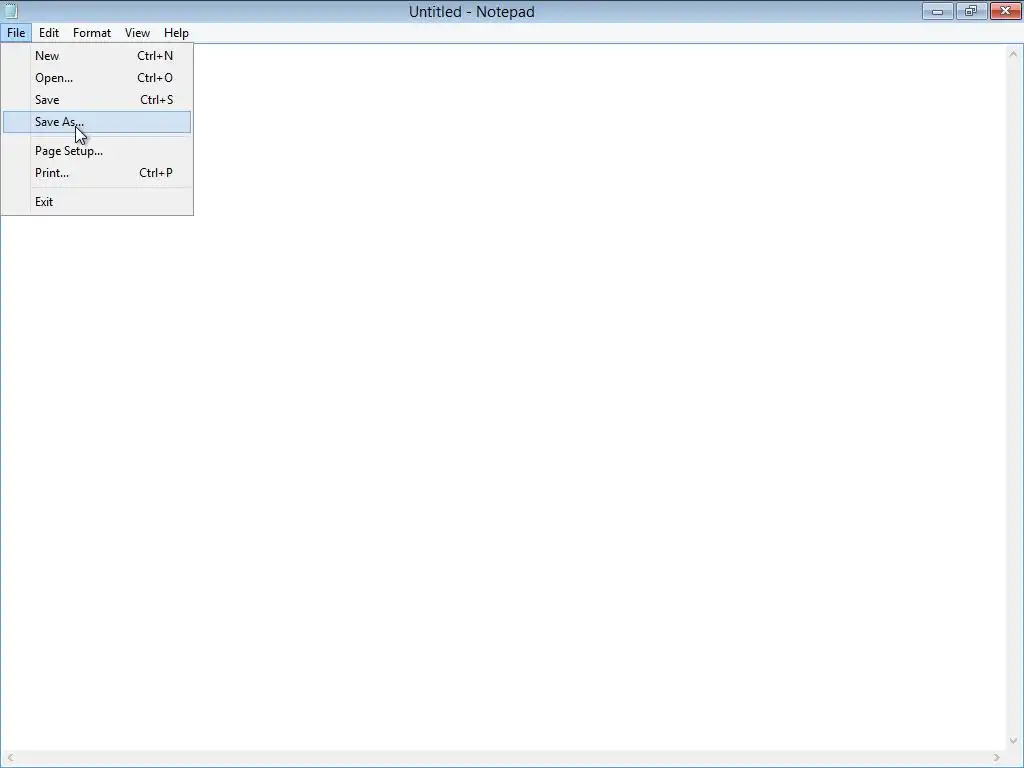The height and width of the screenshot is (768, 1024).
Task: Choose Exit in the File menu
Action: click(97, 202)
